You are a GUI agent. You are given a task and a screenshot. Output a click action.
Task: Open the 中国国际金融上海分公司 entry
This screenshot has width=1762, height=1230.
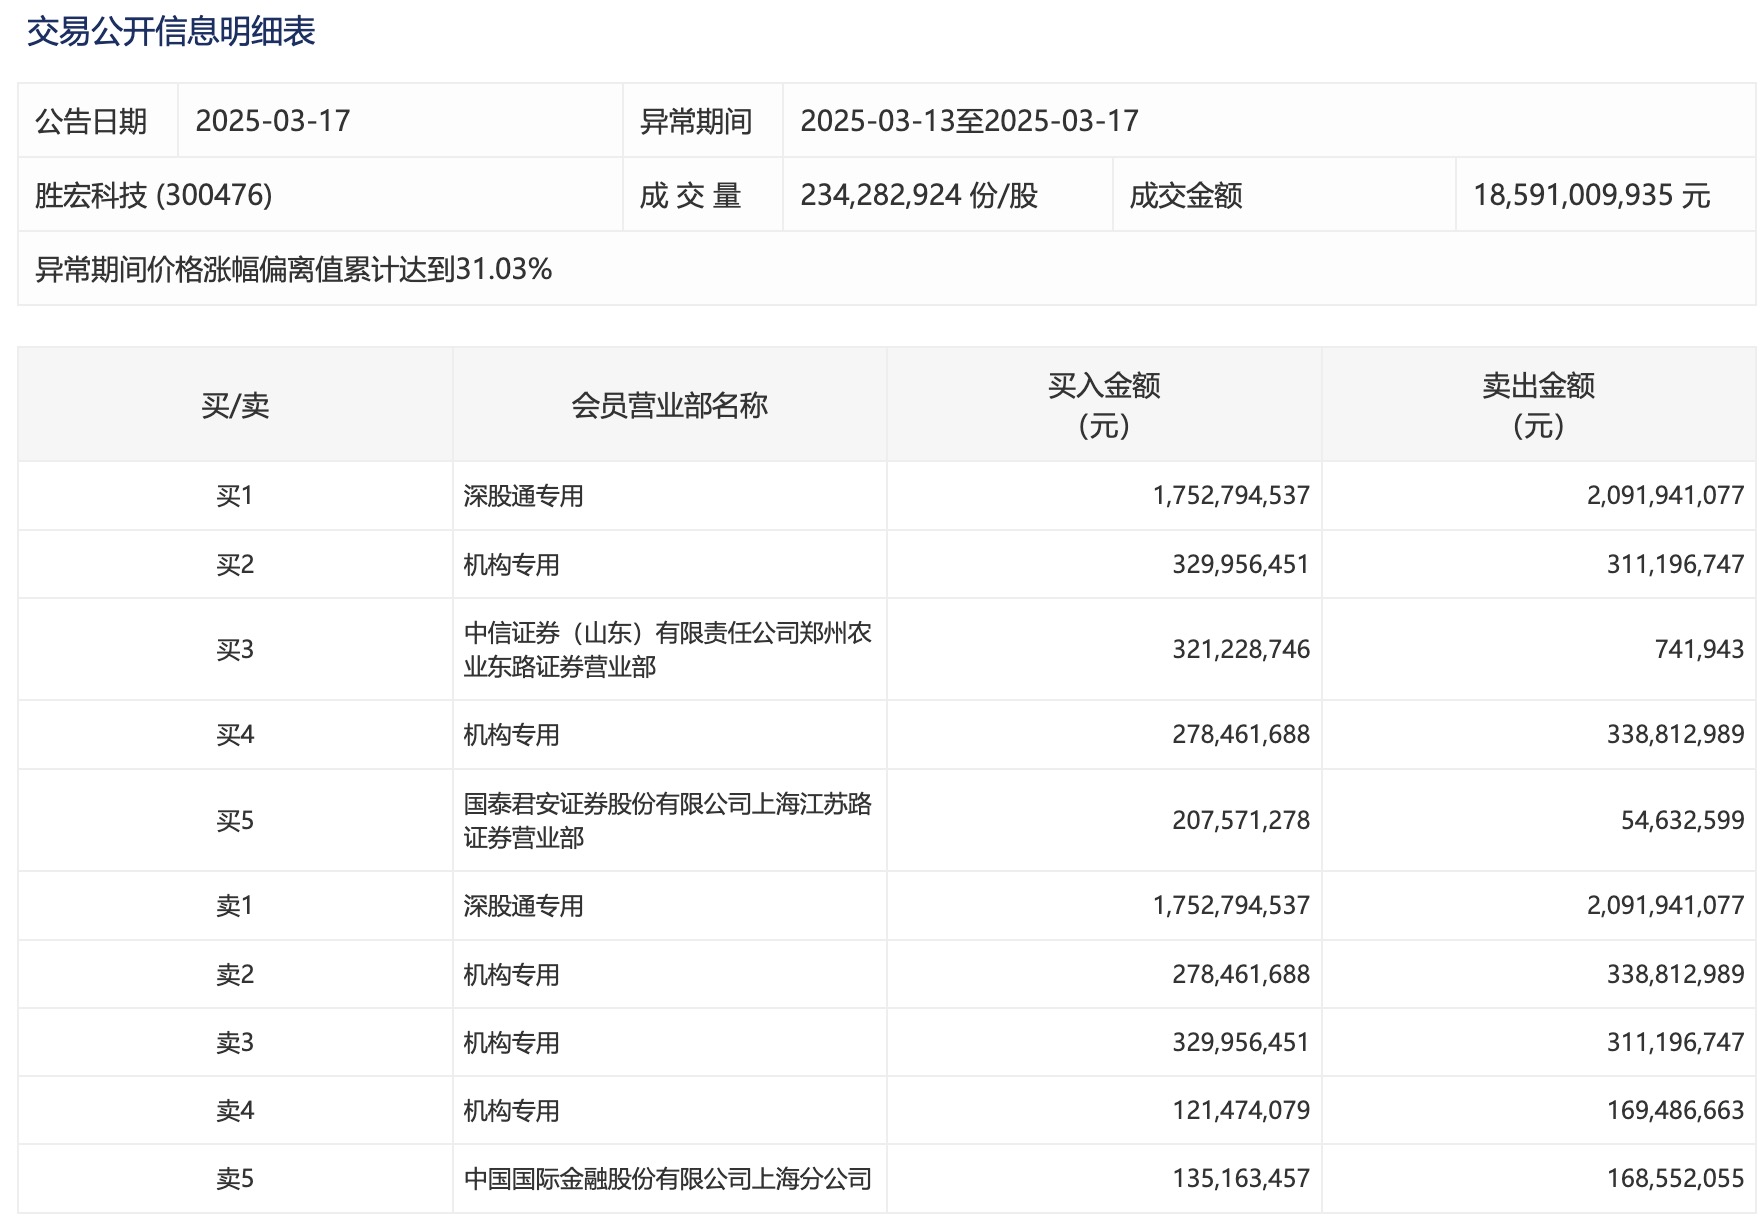coord(667,1179)
